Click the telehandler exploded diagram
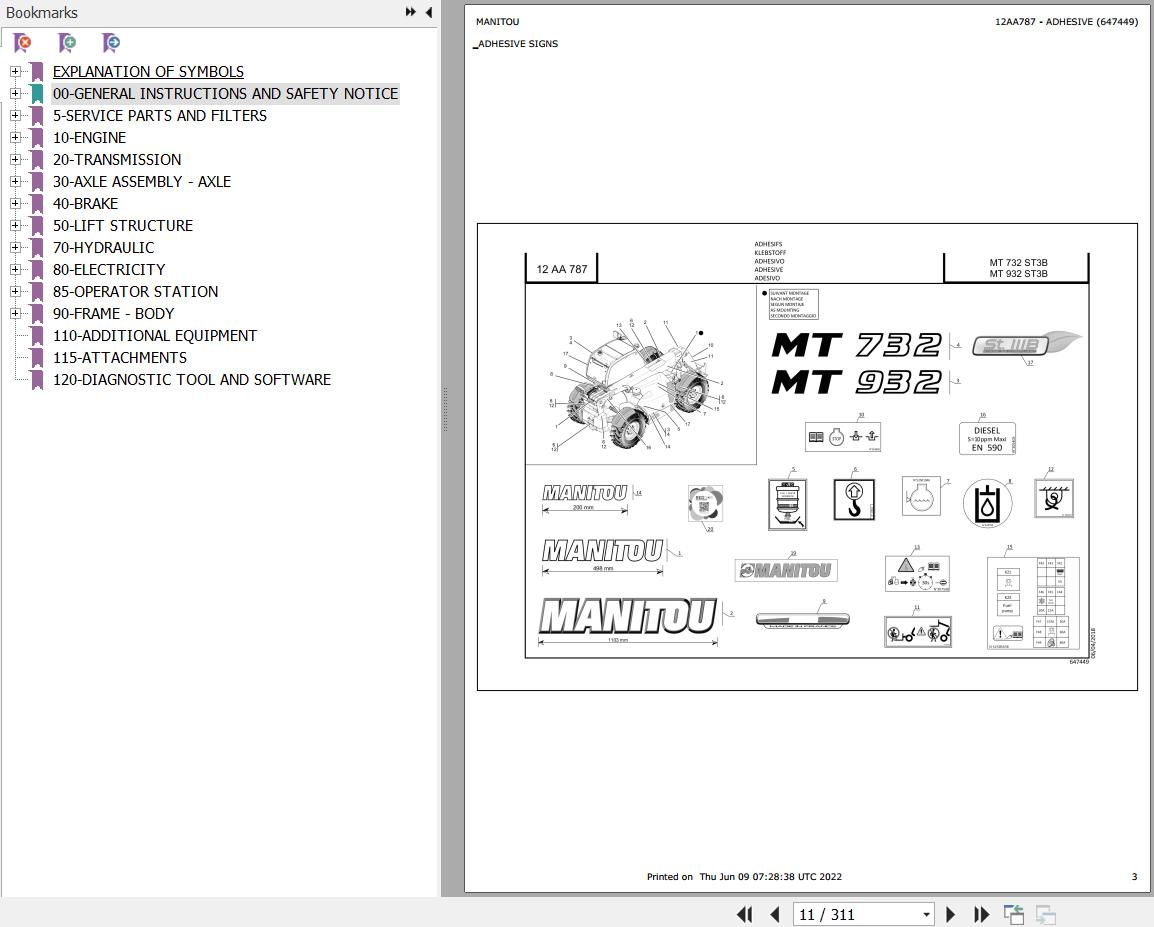 pos(640,384)
